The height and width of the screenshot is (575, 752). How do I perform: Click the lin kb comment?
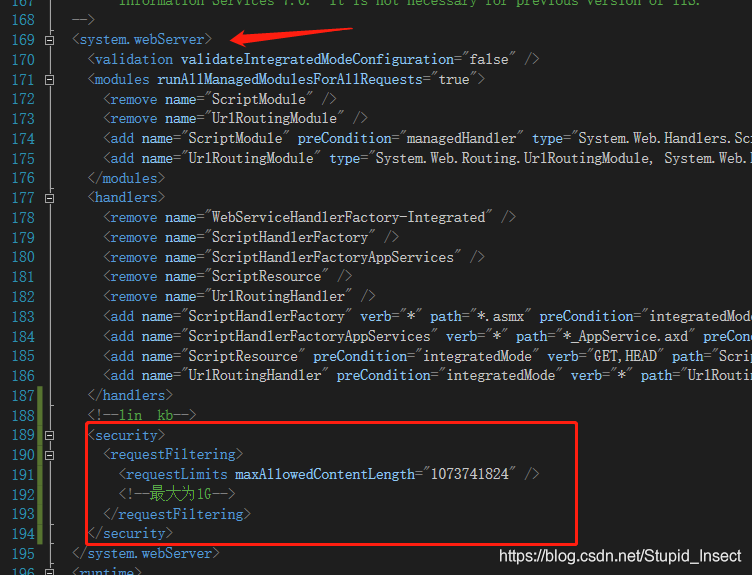(x=142, y=415)
